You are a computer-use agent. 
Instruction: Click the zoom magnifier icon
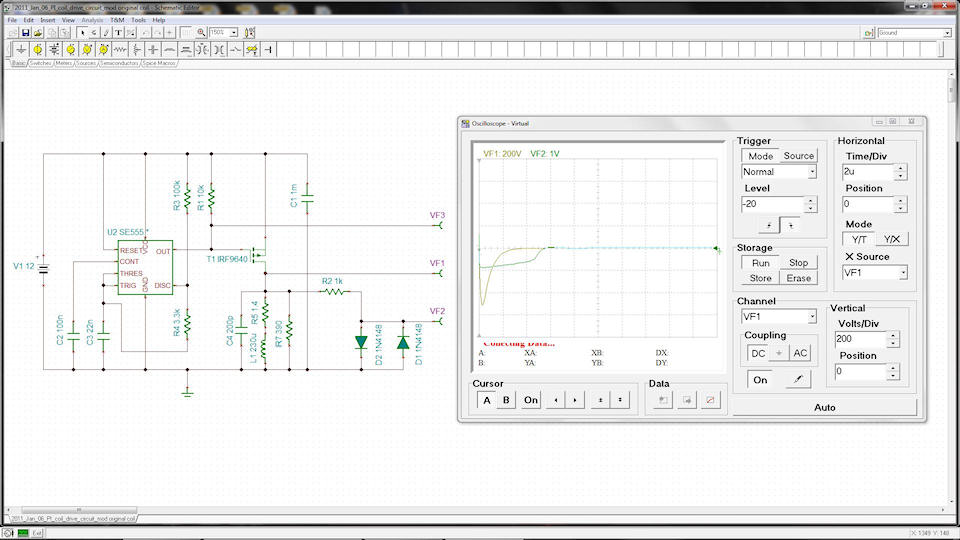point(201,32)
